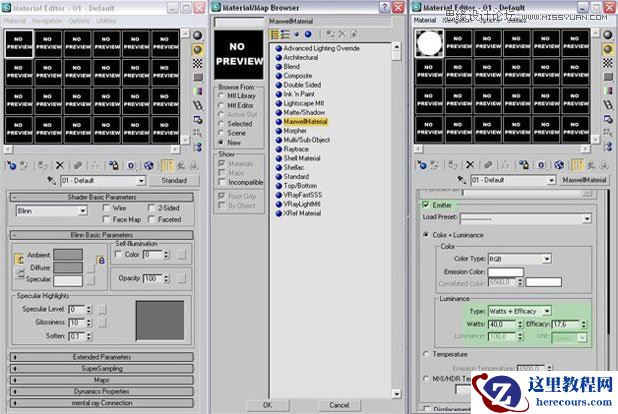Click Get Material icon in left Material Editor
Image resolution: width=618 pixels, height=414 pixels.
click(11, 166)
